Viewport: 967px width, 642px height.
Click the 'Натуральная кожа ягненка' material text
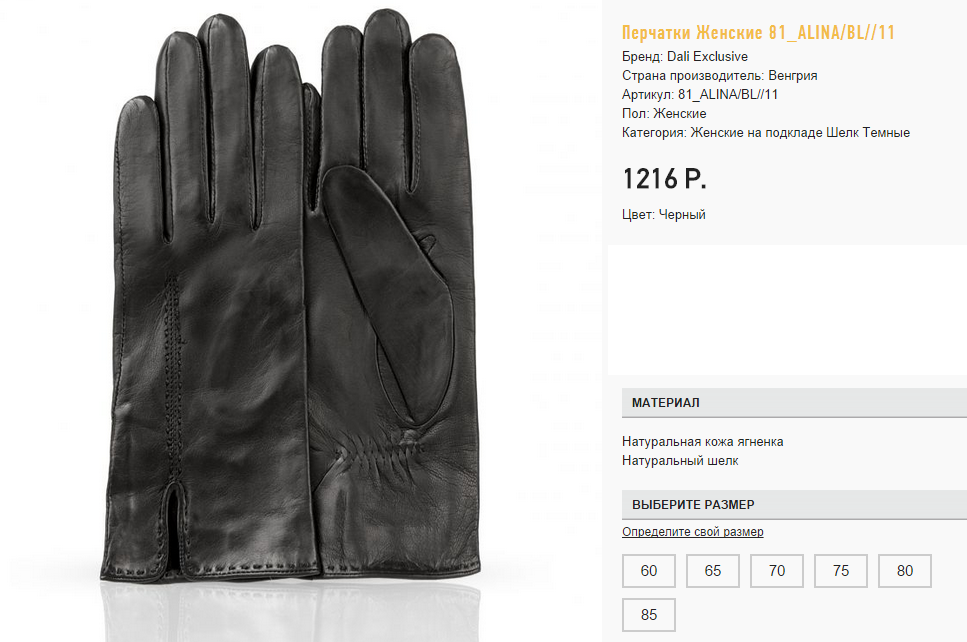(702, 441)
